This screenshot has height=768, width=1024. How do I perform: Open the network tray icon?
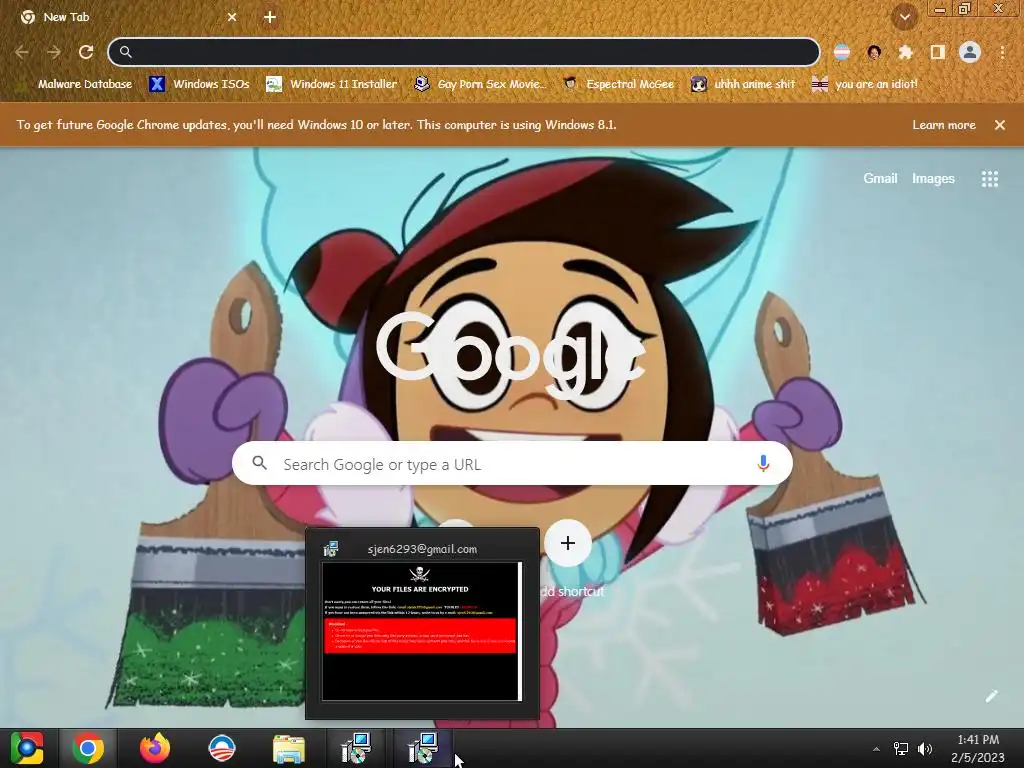[x=901, y=749]
